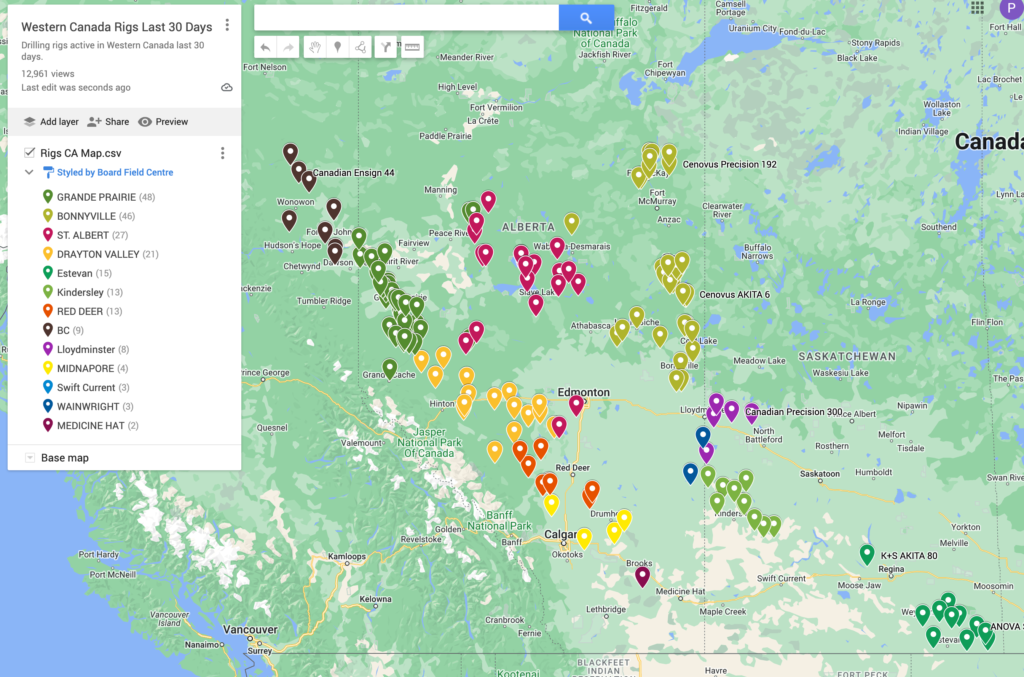
Task: Select the add directions tool
Action: click(x=386, y=47)
